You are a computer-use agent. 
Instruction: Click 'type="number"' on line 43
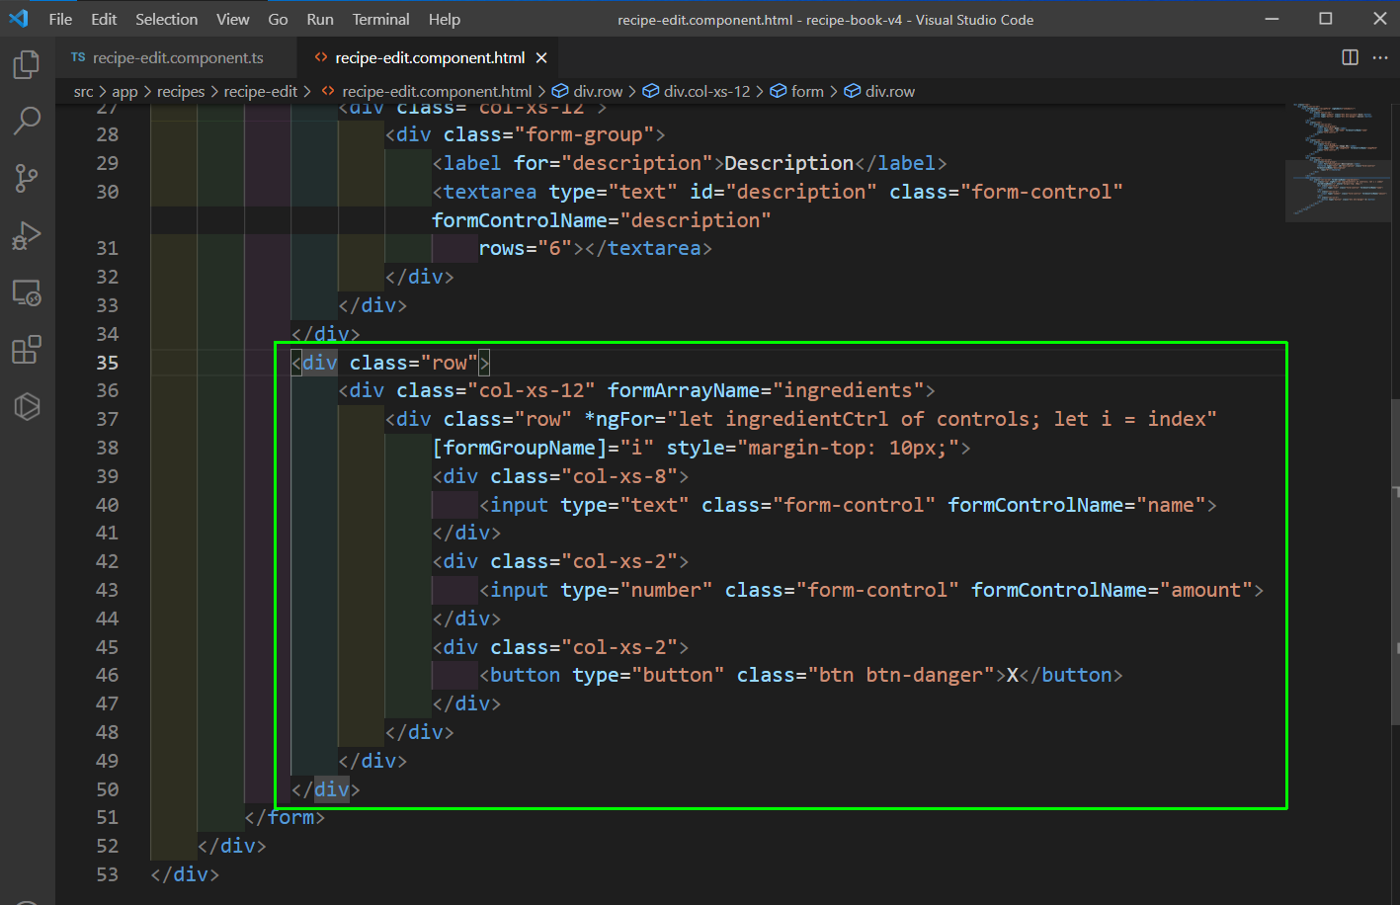pyautogui.click(x=636, y=591)
